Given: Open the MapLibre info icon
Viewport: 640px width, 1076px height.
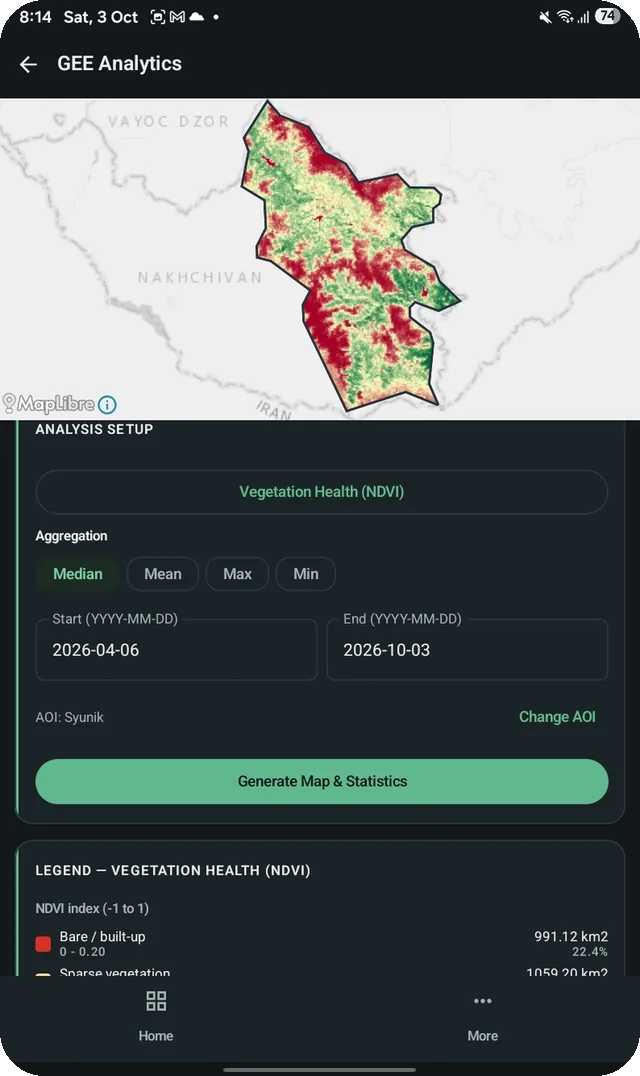Looking at the screenshot, I should pos(107,405).
